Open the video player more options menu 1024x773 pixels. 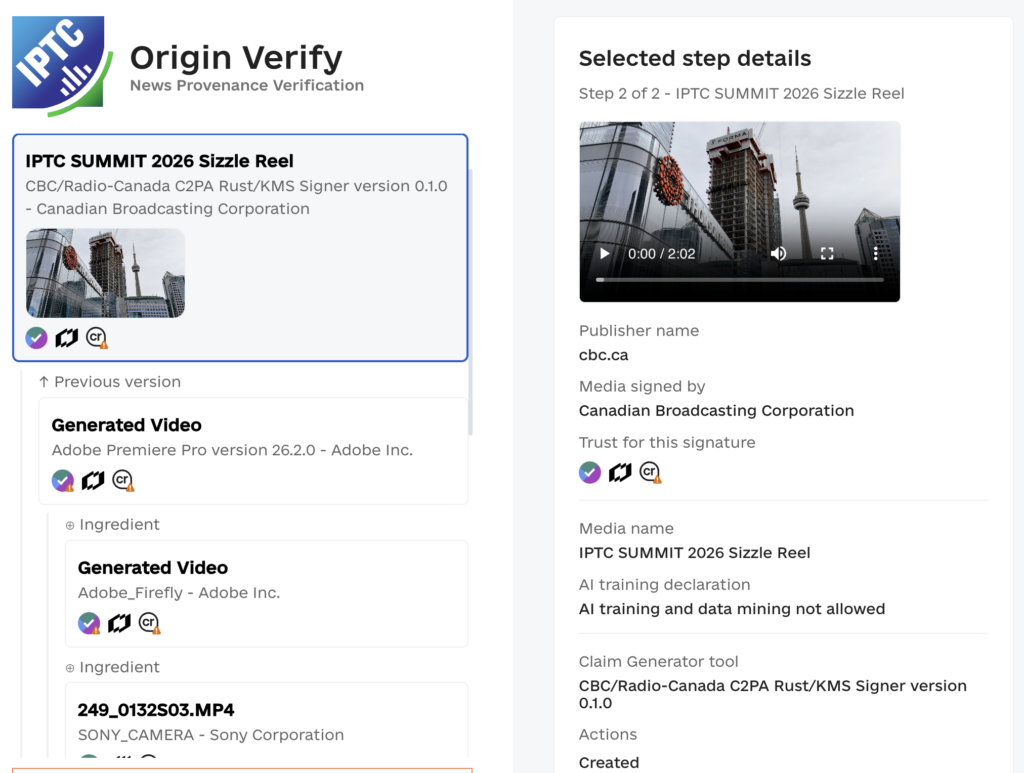875,253
